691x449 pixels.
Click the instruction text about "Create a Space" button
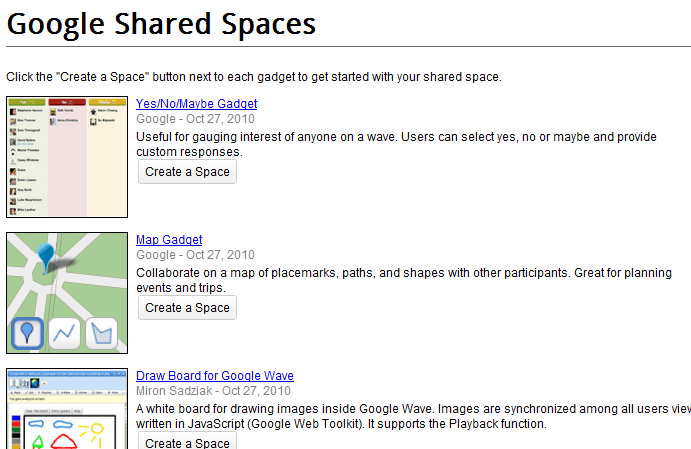coord(254,77)
